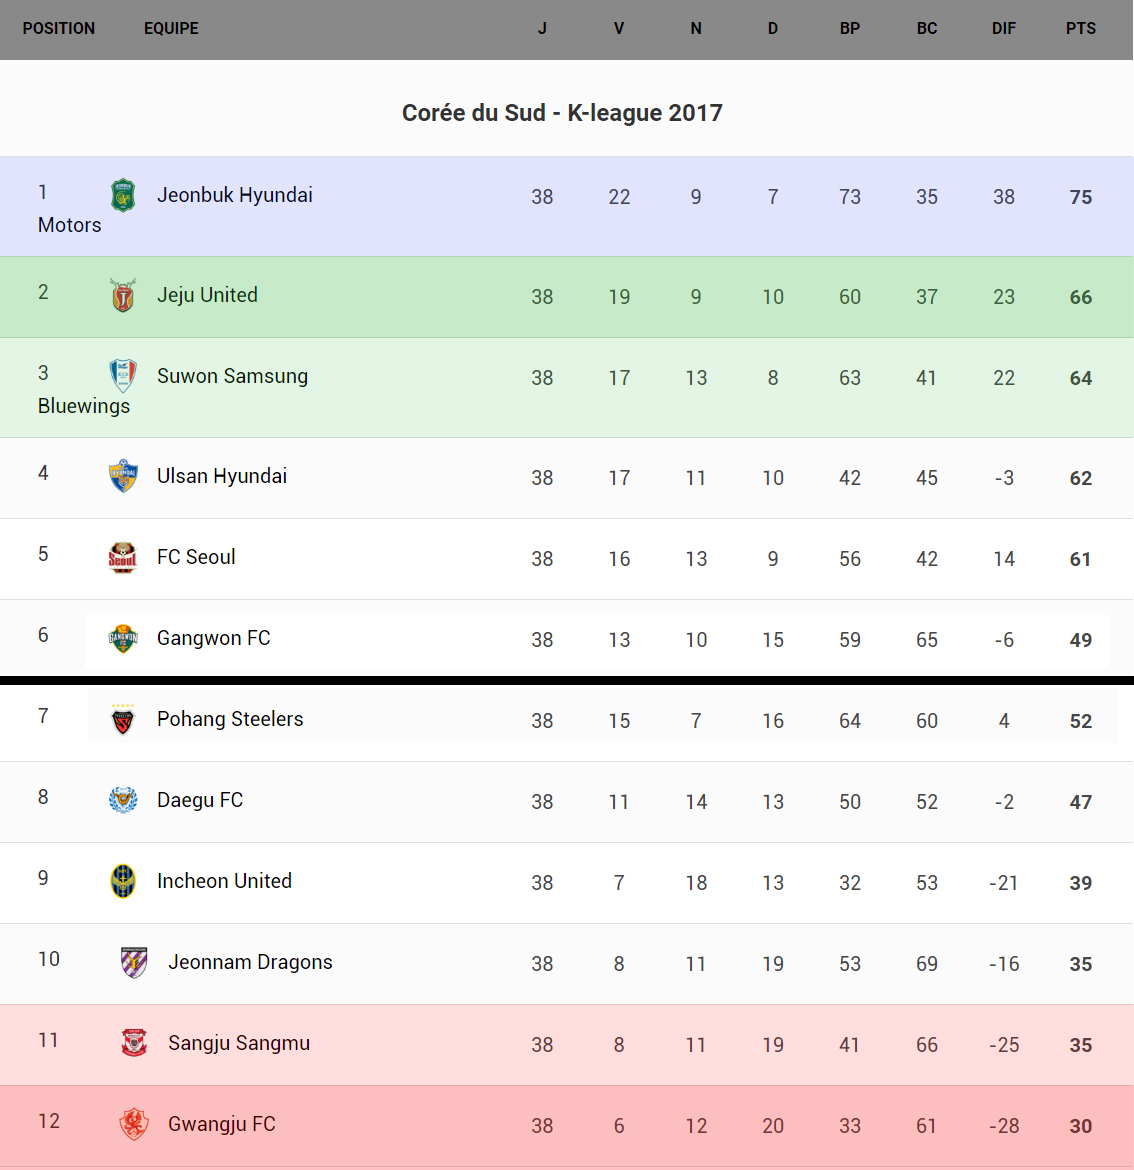
Task: Click the Suwon Samsung Bluewings crest
Action: coord(123,376)
